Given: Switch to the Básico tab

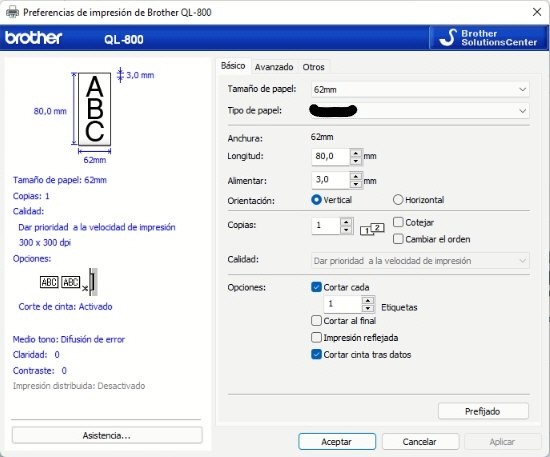Looking at the screenshot, I should pyautogui.click(x=233, y=66).
